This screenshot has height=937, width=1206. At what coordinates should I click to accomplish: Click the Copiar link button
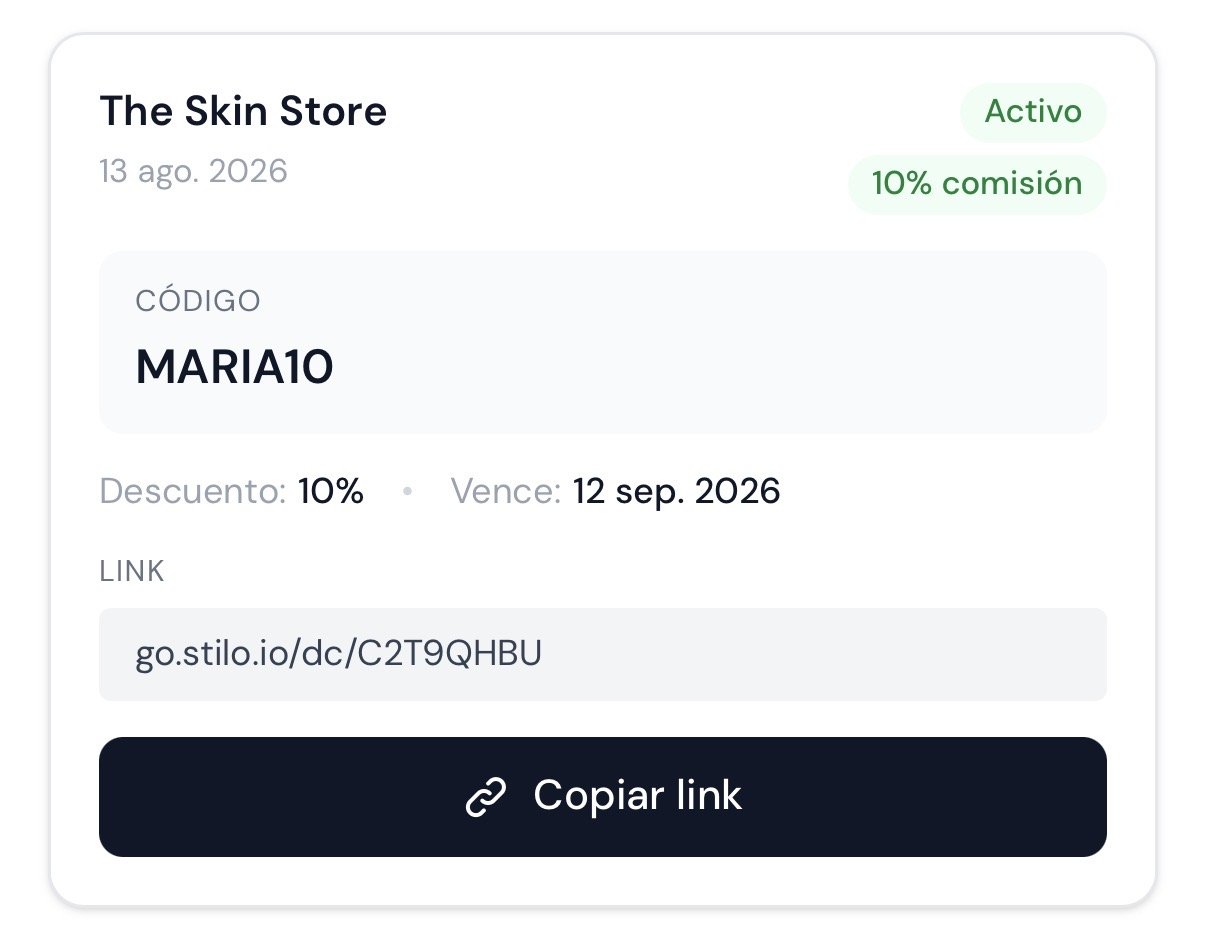pos(603,797)
